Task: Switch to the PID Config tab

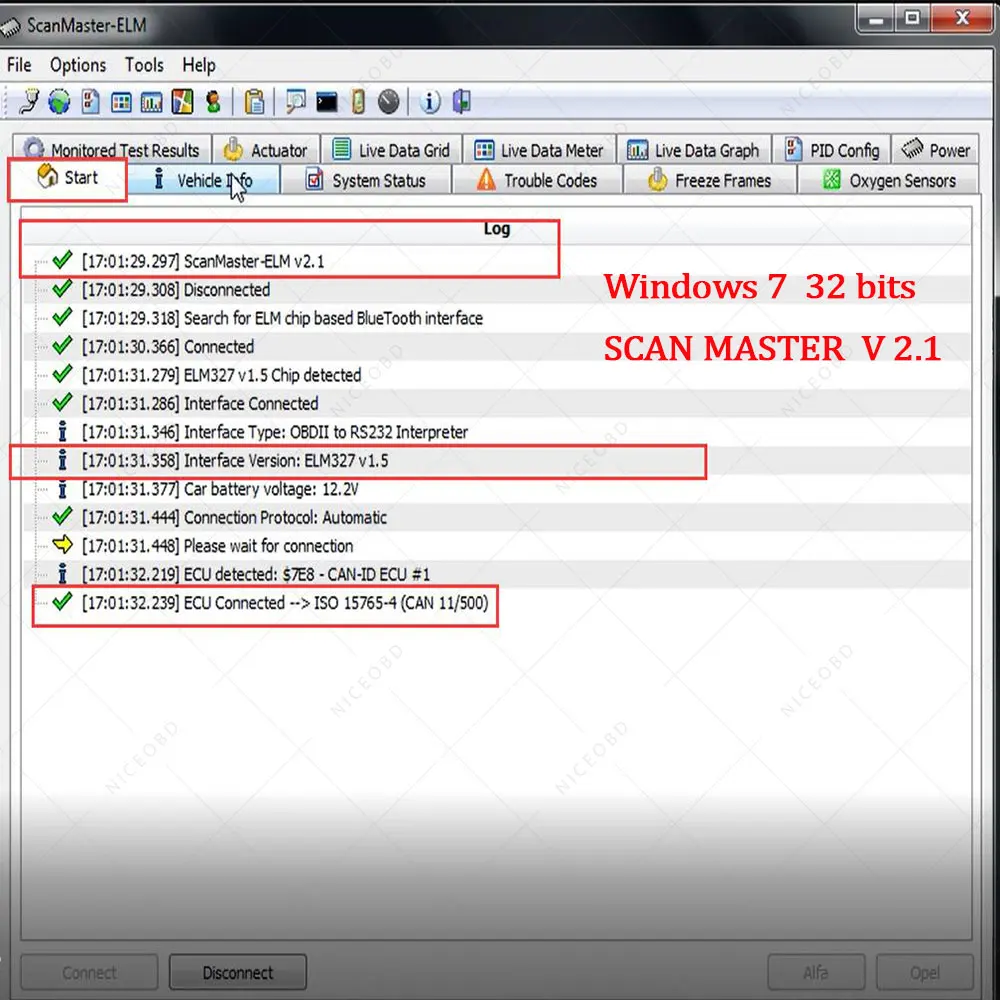Action: click(x=832, y=150)
